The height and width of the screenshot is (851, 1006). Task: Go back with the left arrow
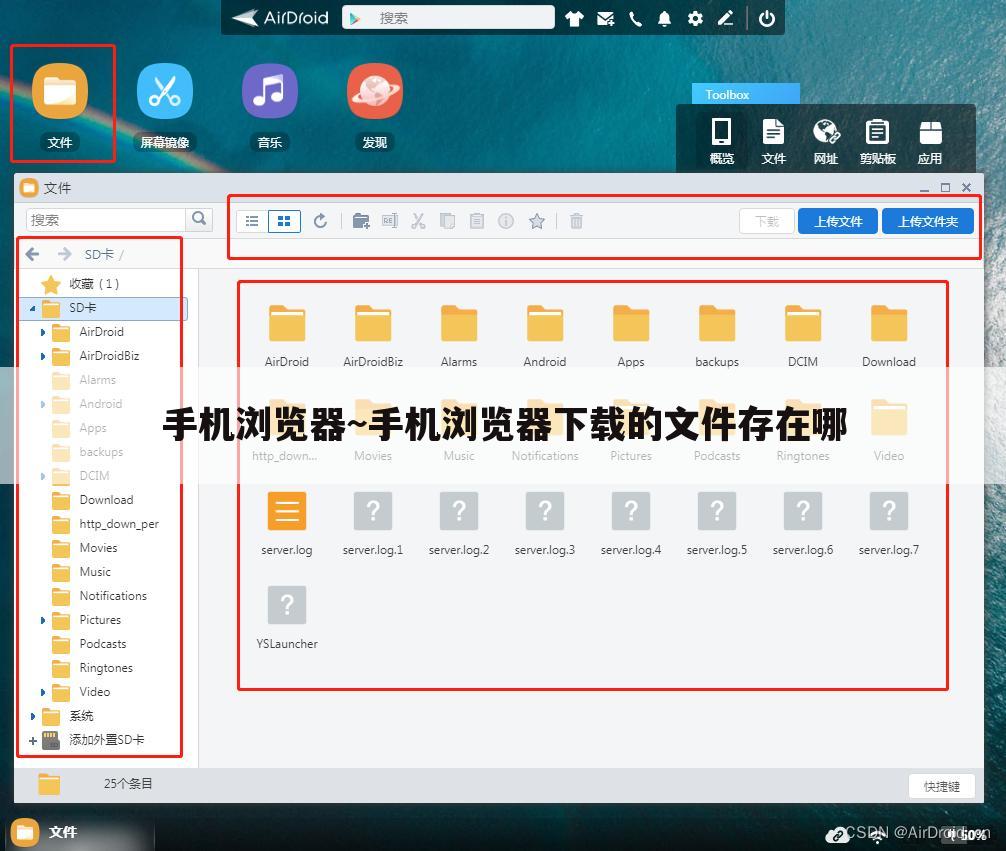click(33, 254)
